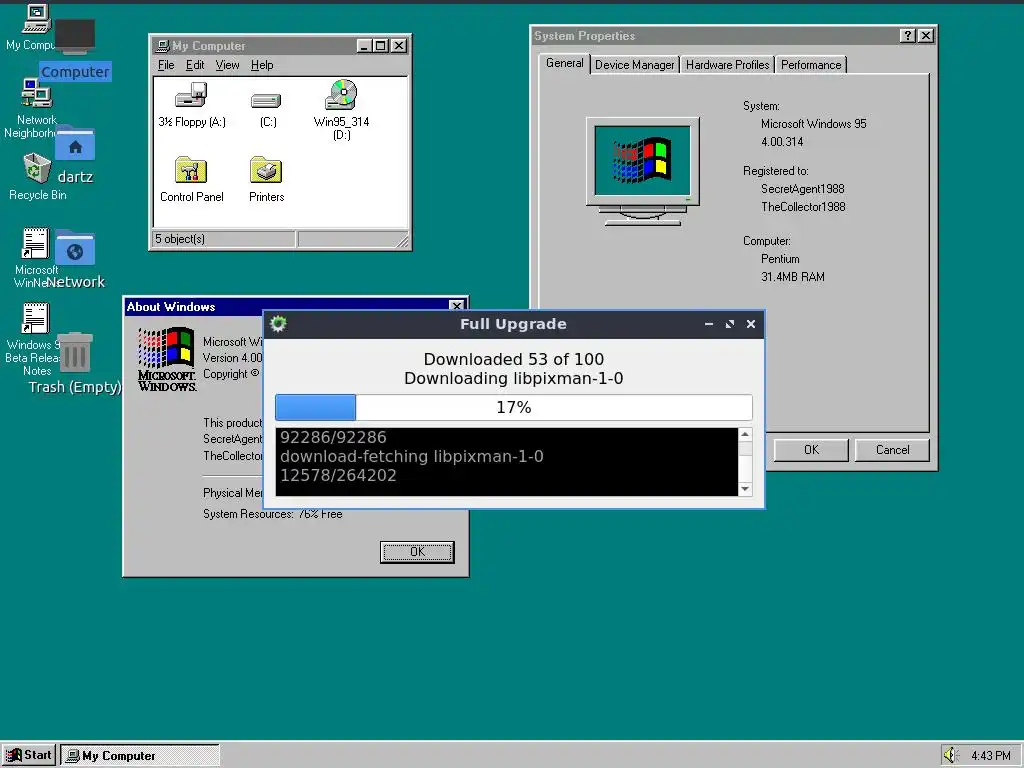
Task: Click the 'System Resources: 76% Free' text
Action: [x=272, y=514]
